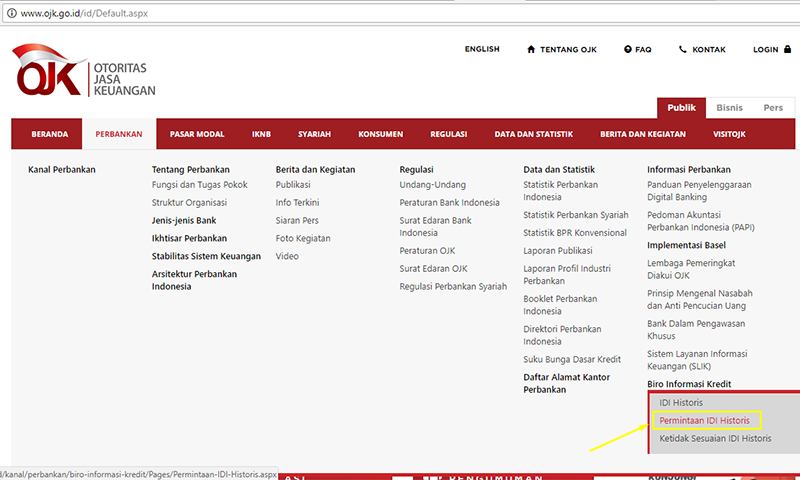Open the Pers tab
This screenshot has width=800, height=480.
click(x=773, y=107)
